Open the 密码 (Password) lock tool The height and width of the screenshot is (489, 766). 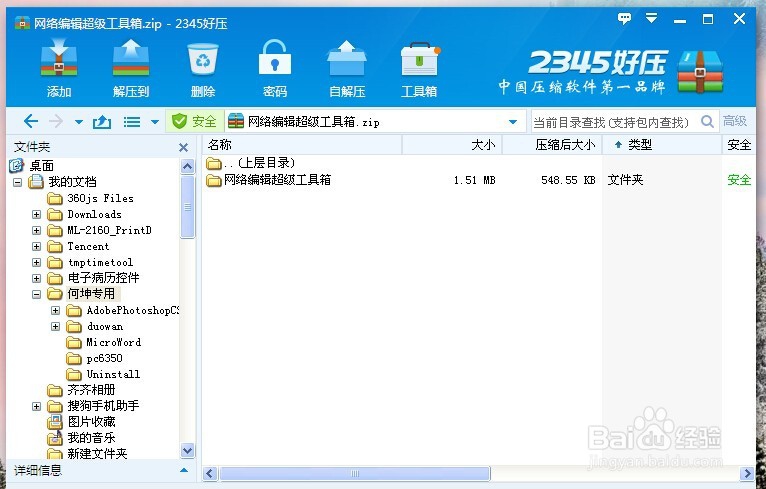coord(275,68)
